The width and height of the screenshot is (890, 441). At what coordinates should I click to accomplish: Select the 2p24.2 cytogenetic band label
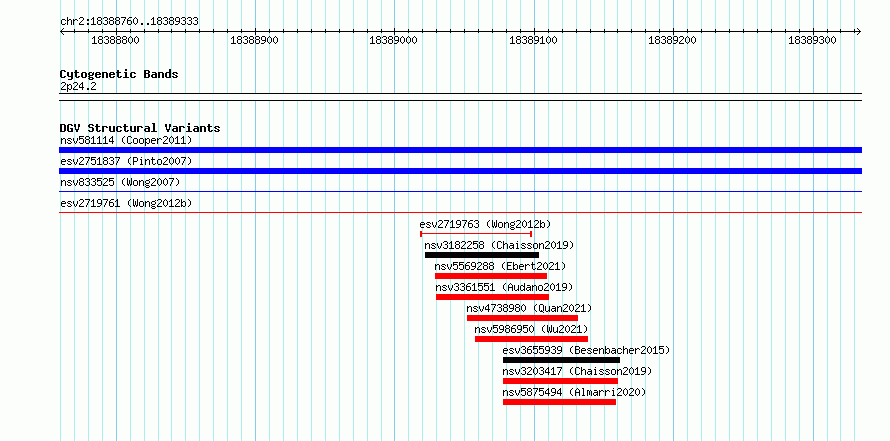(78, 86)
